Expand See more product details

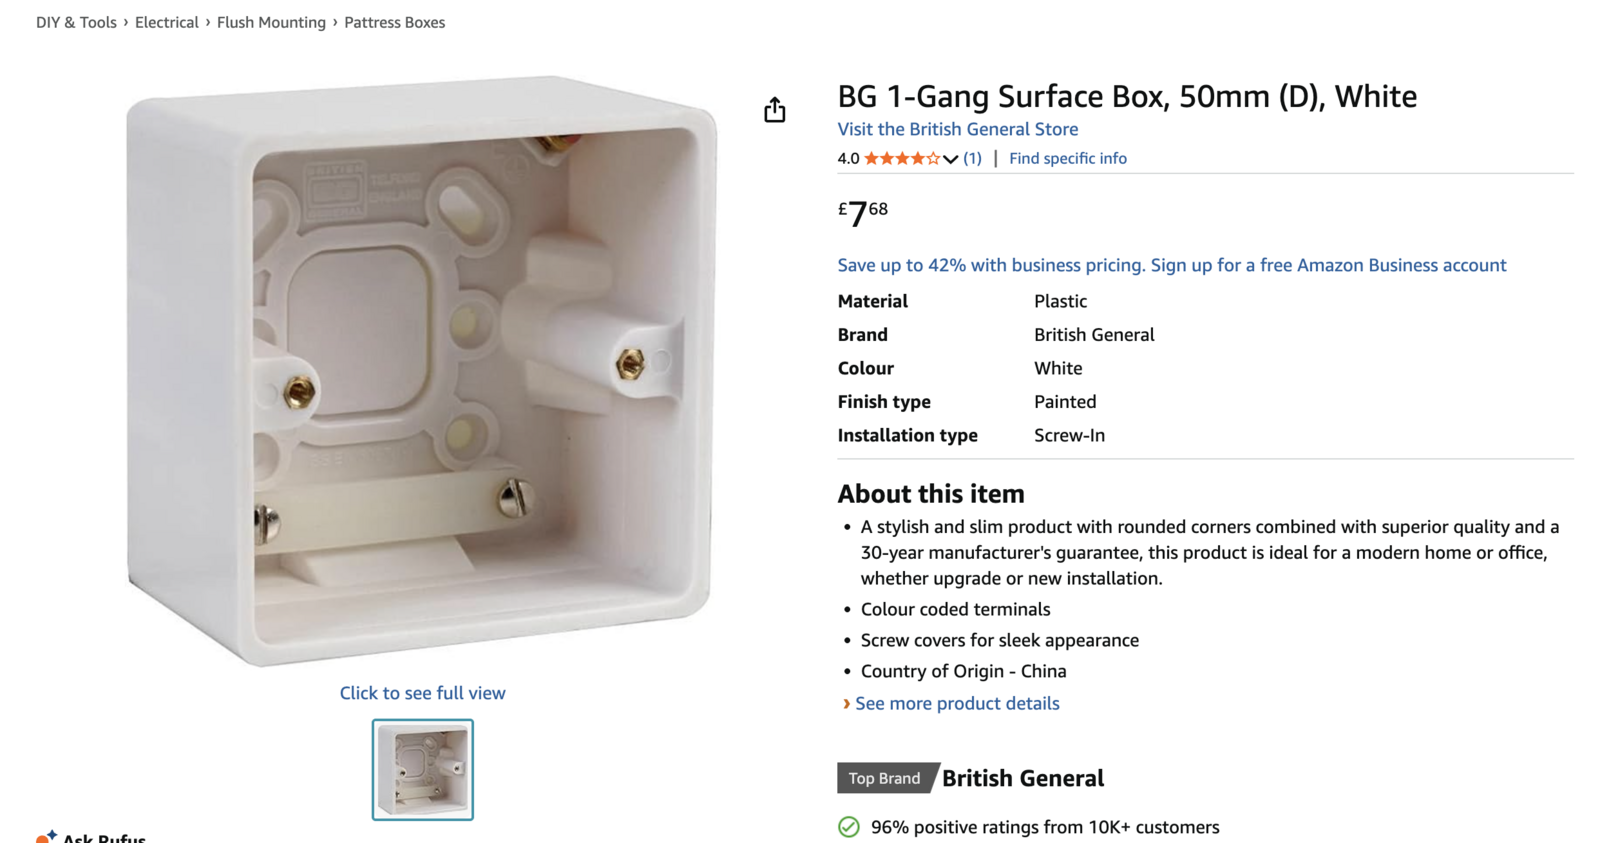click(x=956, y=703)
